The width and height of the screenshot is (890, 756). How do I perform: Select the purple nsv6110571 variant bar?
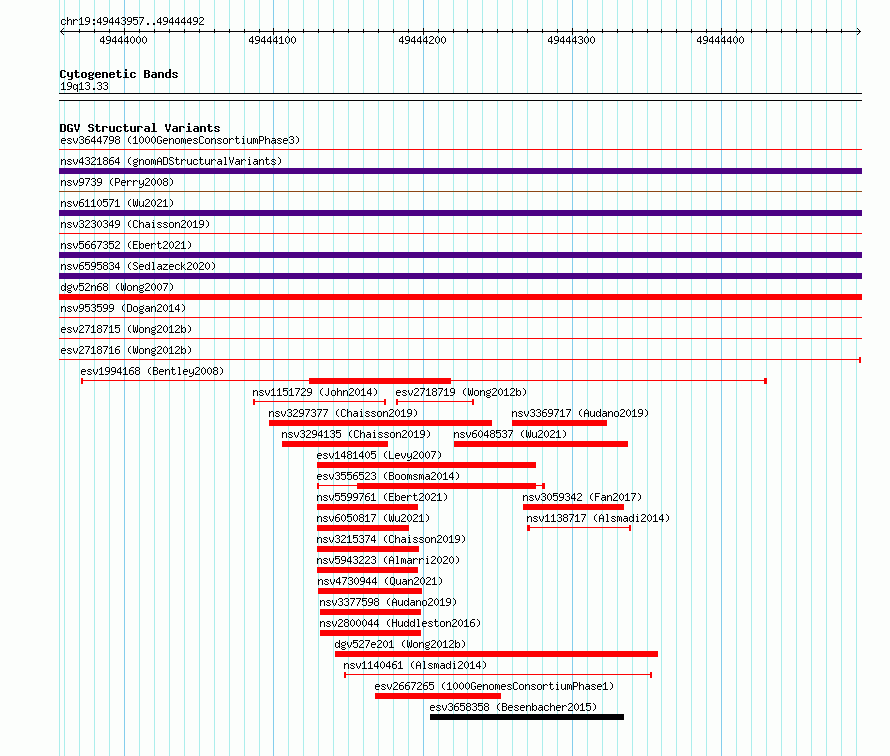(460, 213)
